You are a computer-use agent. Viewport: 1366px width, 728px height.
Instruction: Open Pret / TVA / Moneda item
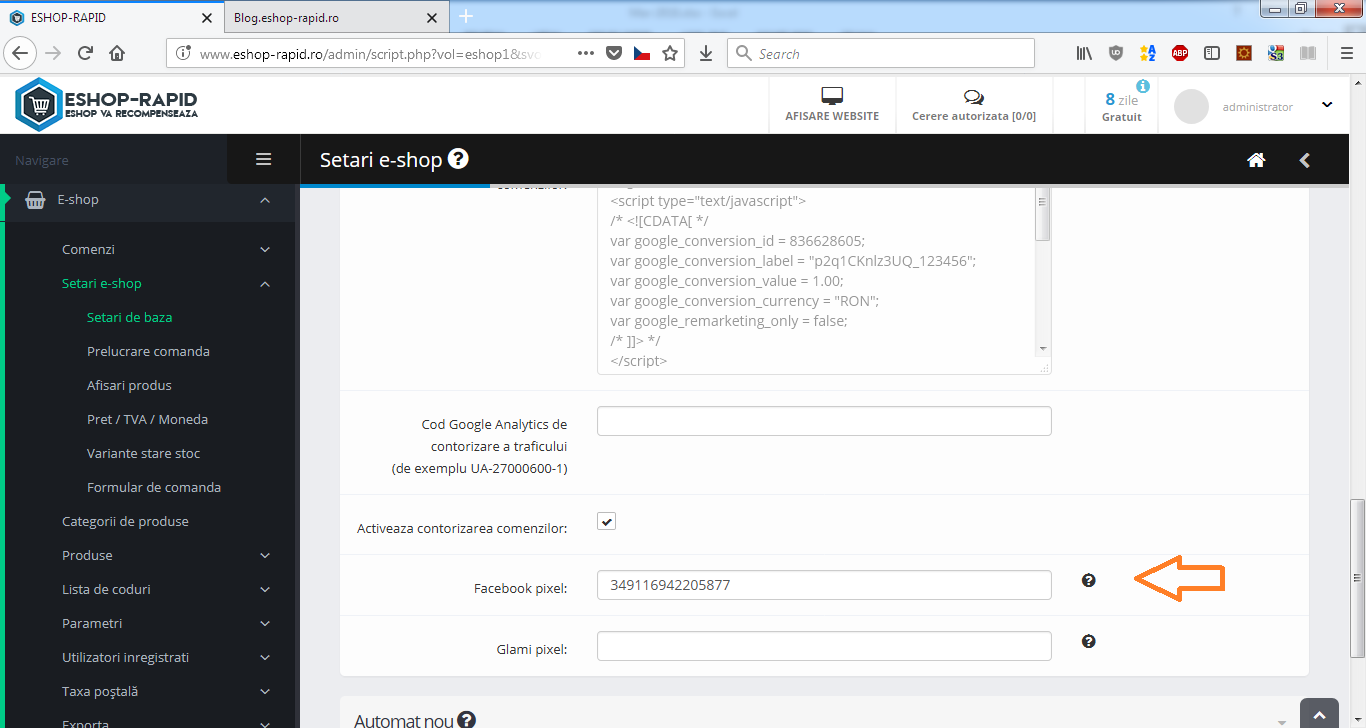click(x=147, y=419)
